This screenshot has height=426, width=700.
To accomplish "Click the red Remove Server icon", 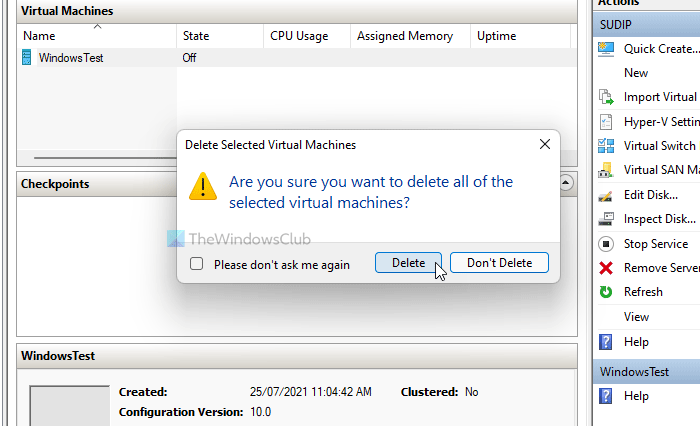I will (x=606, y=268).
